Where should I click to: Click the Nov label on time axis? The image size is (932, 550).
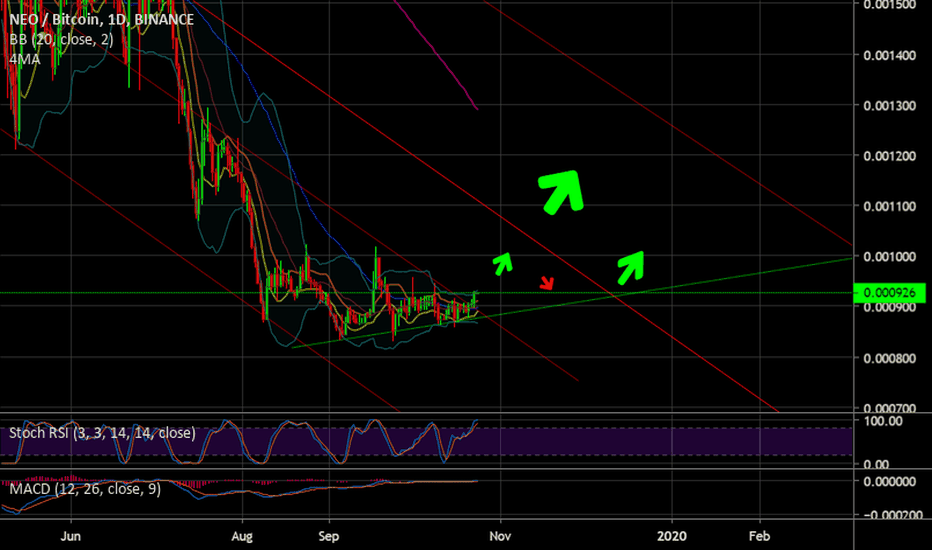click(x=500, y=536)
